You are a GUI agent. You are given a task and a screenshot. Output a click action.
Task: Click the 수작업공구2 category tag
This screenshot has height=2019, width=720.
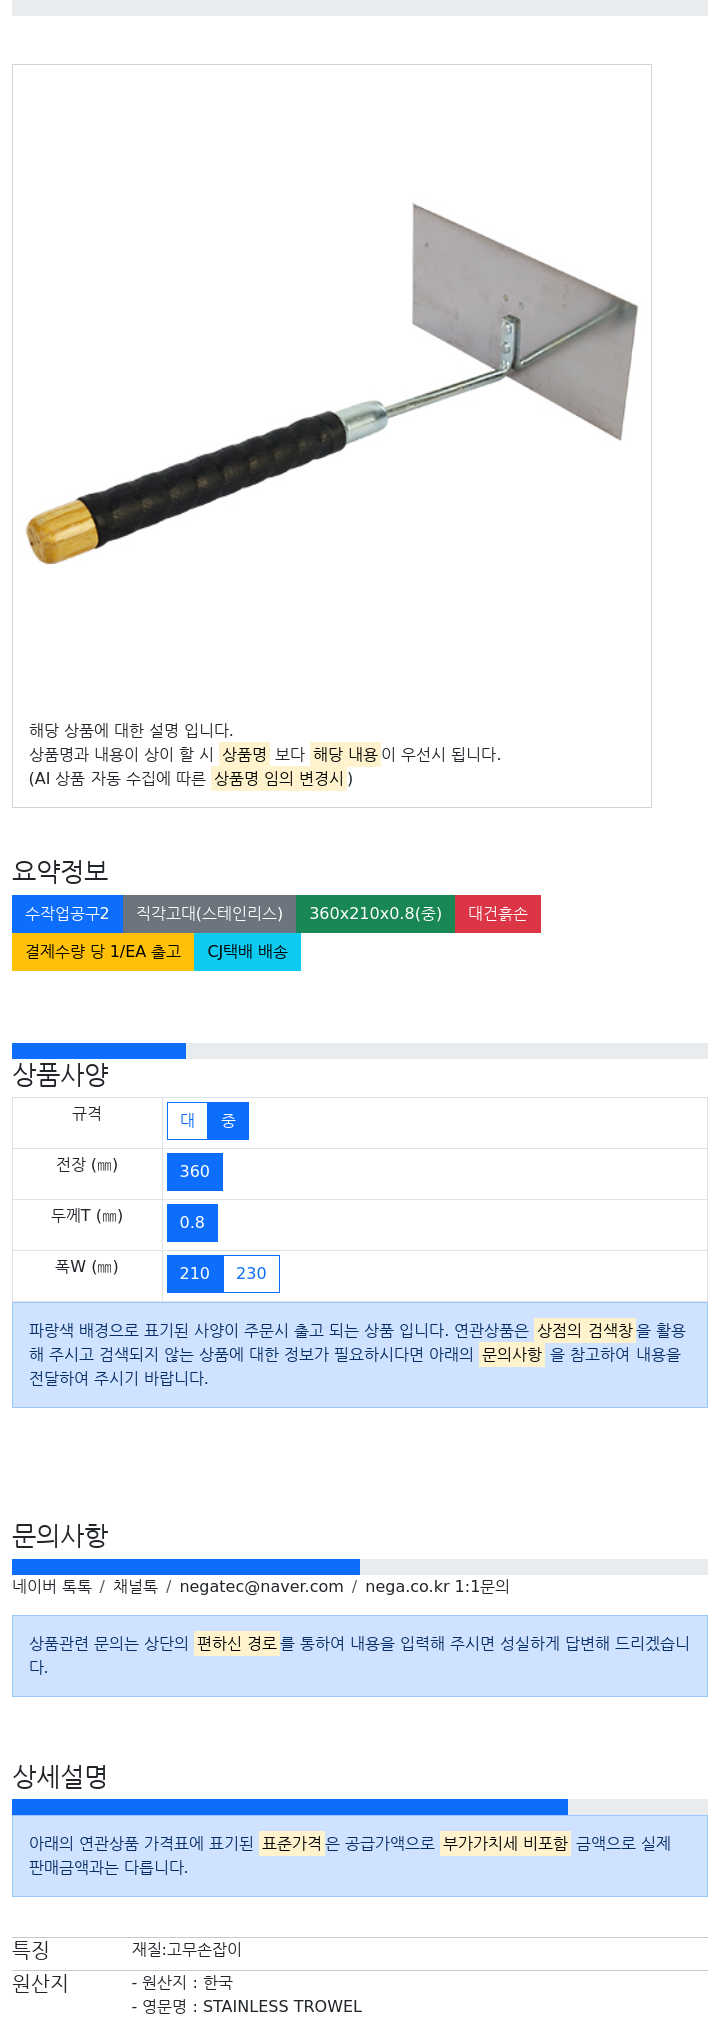tap(67, 914)
